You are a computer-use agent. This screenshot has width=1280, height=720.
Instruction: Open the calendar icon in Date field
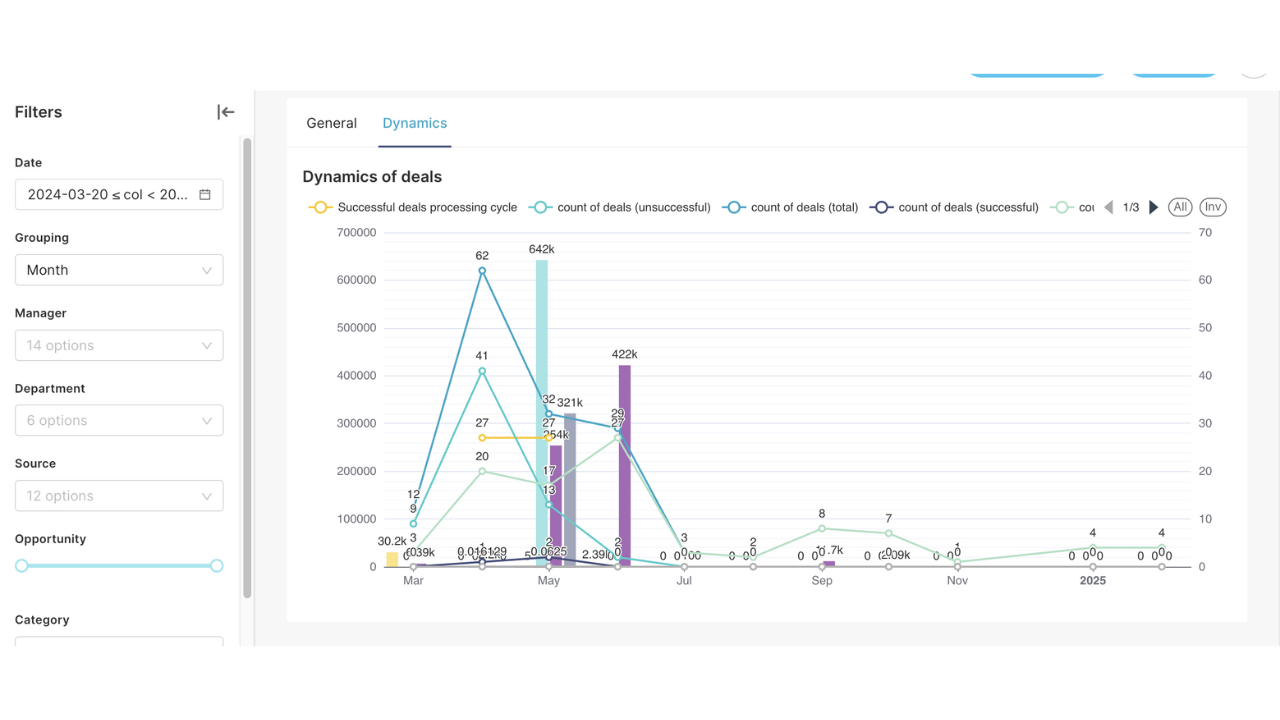(x=205, y=195)
